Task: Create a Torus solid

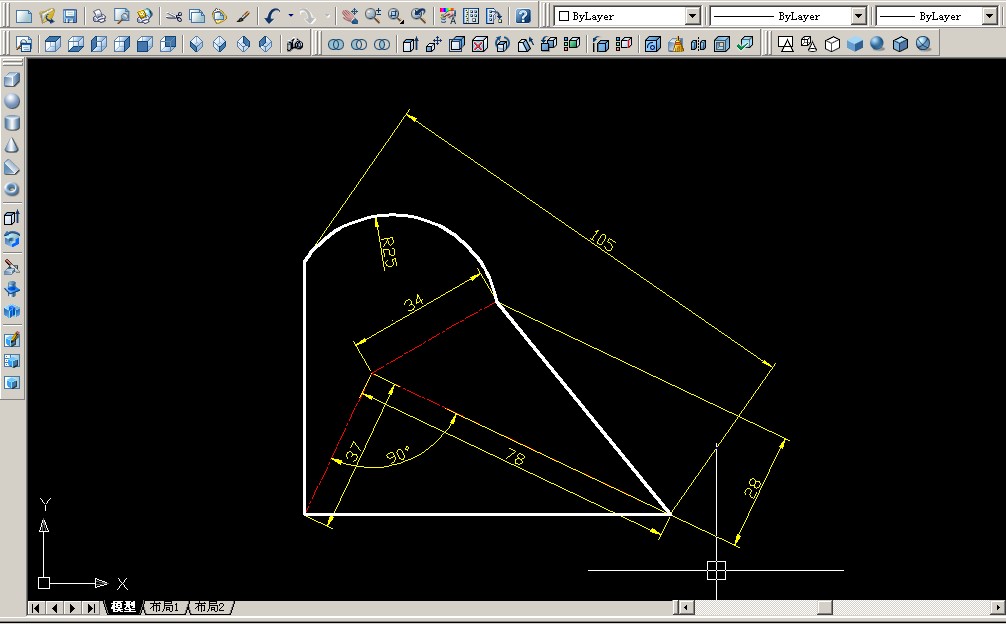Action: tap(12, 189)
